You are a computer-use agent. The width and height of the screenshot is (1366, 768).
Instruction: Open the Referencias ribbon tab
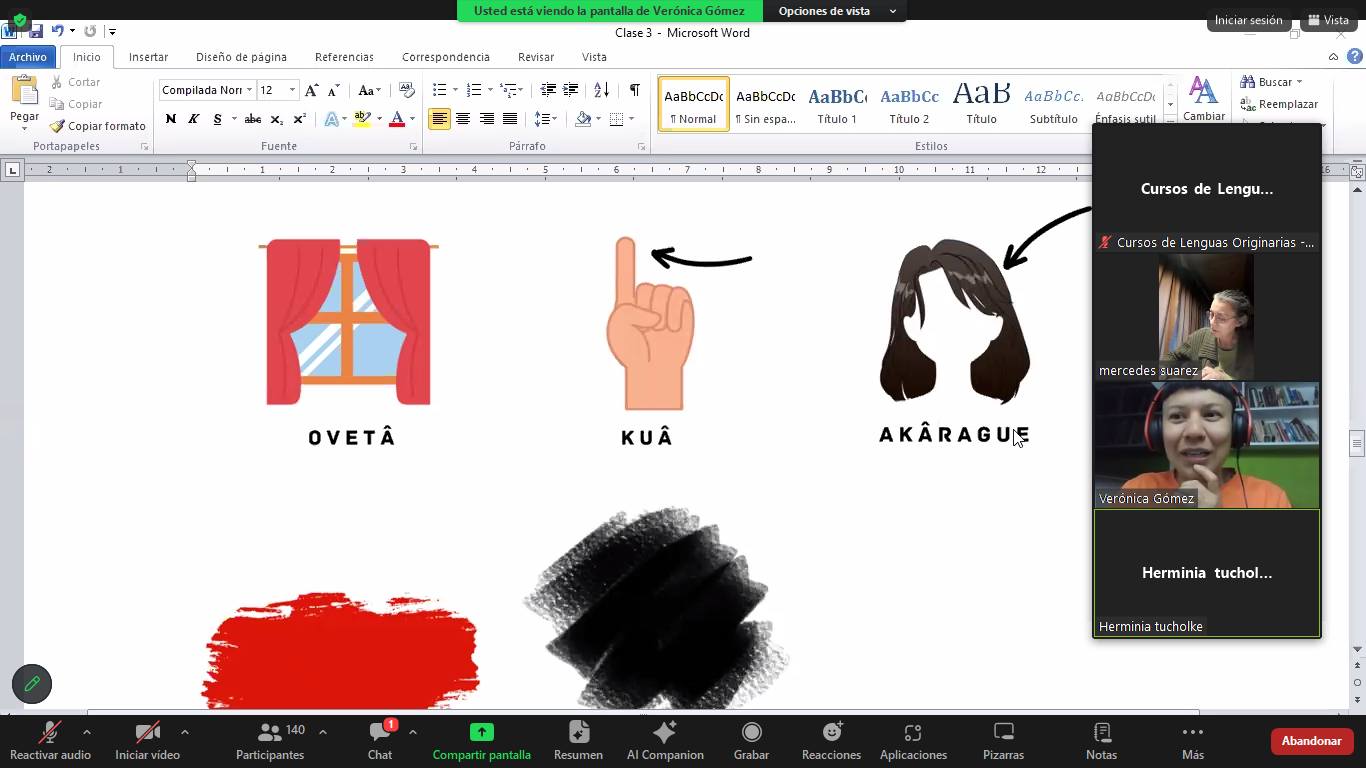point(344,57)
